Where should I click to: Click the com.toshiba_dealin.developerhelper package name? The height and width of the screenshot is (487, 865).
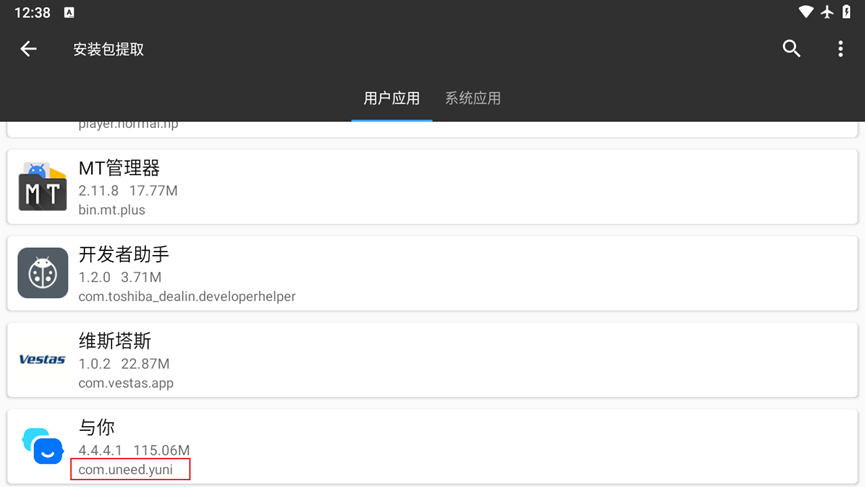(x=187, y=296)
